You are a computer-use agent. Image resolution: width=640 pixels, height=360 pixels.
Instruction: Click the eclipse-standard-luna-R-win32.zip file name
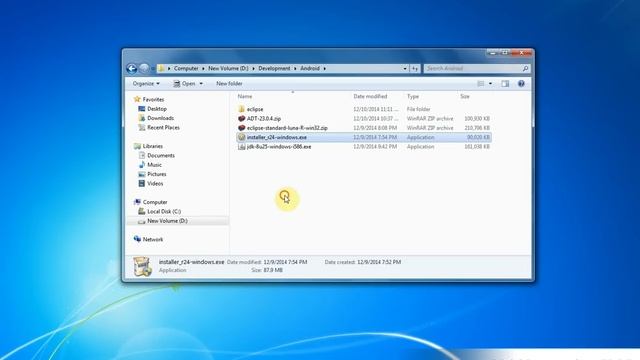click(287, 128)
